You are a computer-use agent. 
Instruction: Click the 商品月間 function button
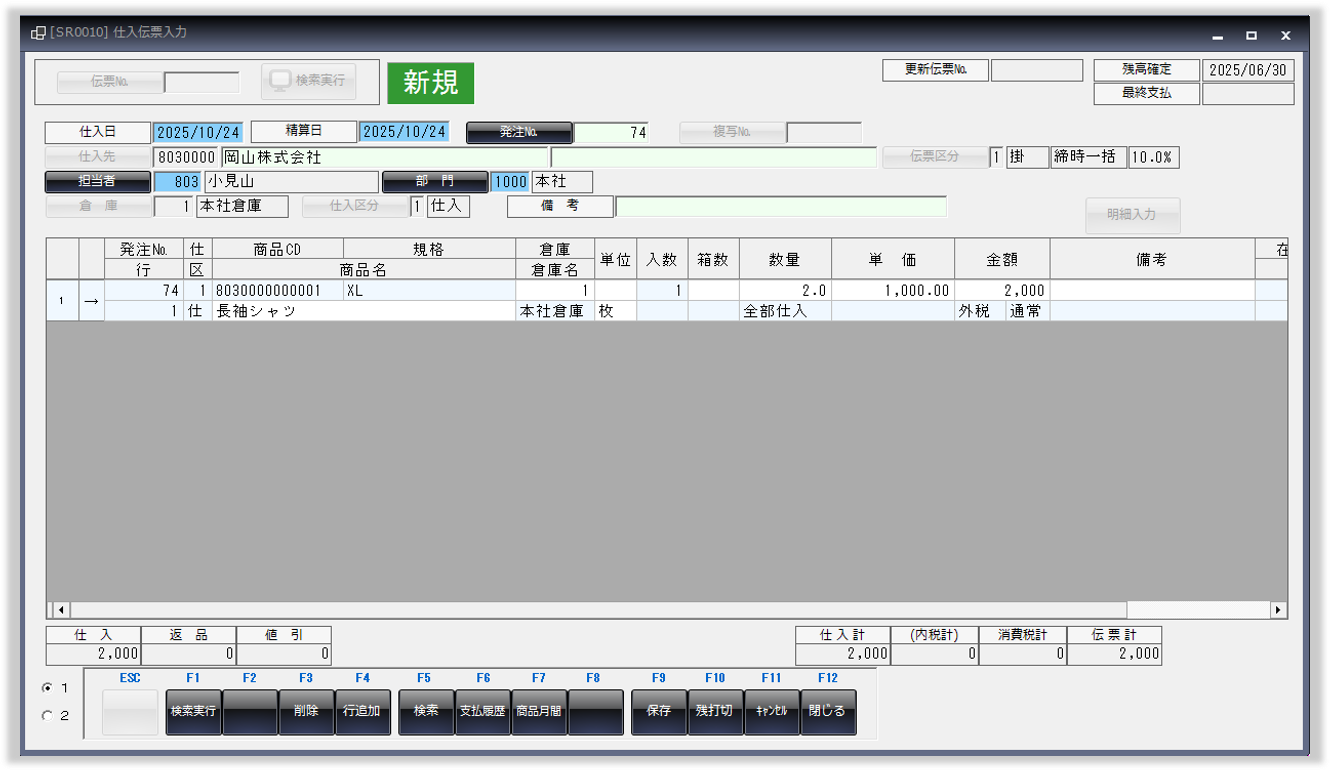(x=539, y=712)
